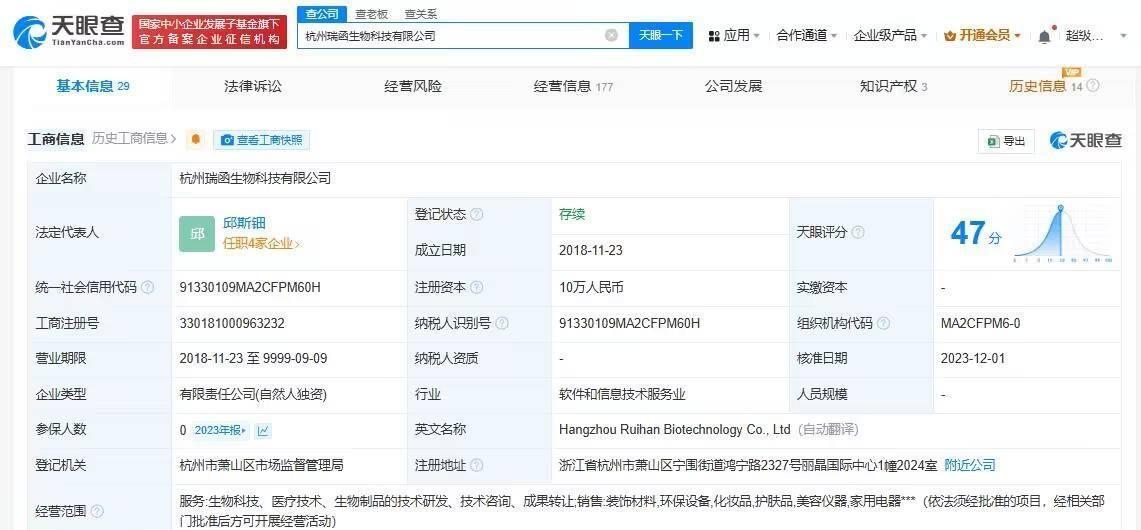Click the 软件和信息技术服务业 industry value
This screenshot has width=1141, height=530.
point(623,395)
